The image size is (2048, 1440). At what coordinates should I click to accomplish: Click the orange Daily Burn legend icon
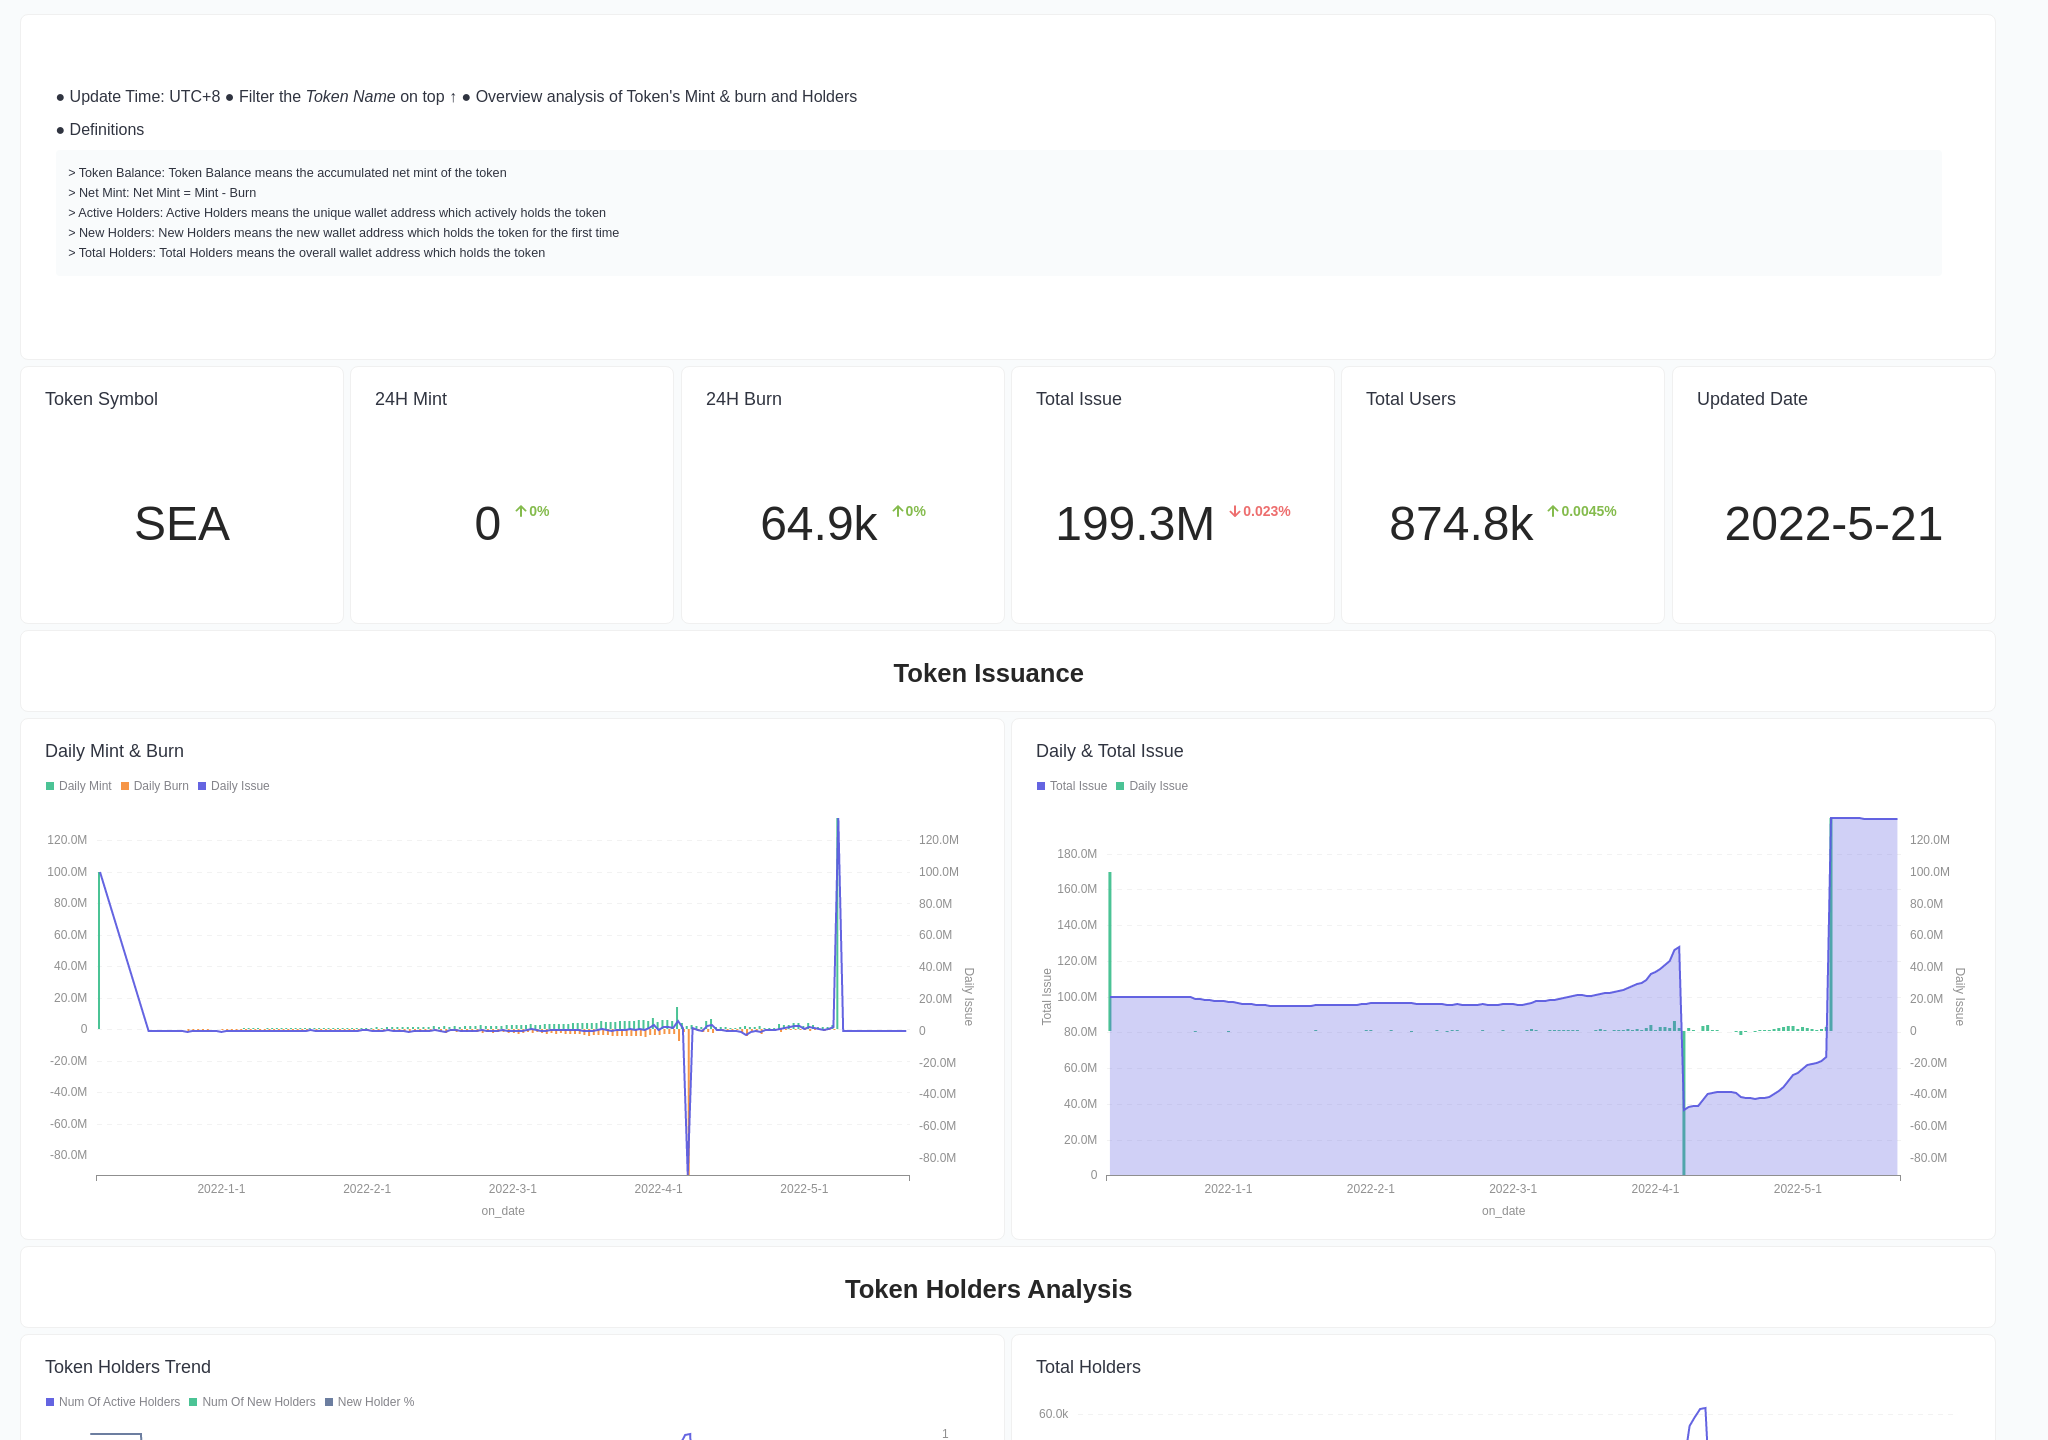124,786
